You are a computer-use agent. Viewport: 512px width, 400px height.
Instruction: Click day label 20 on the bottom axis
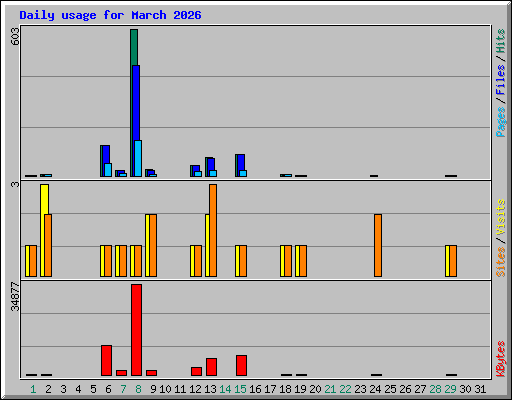click(315, 389)
